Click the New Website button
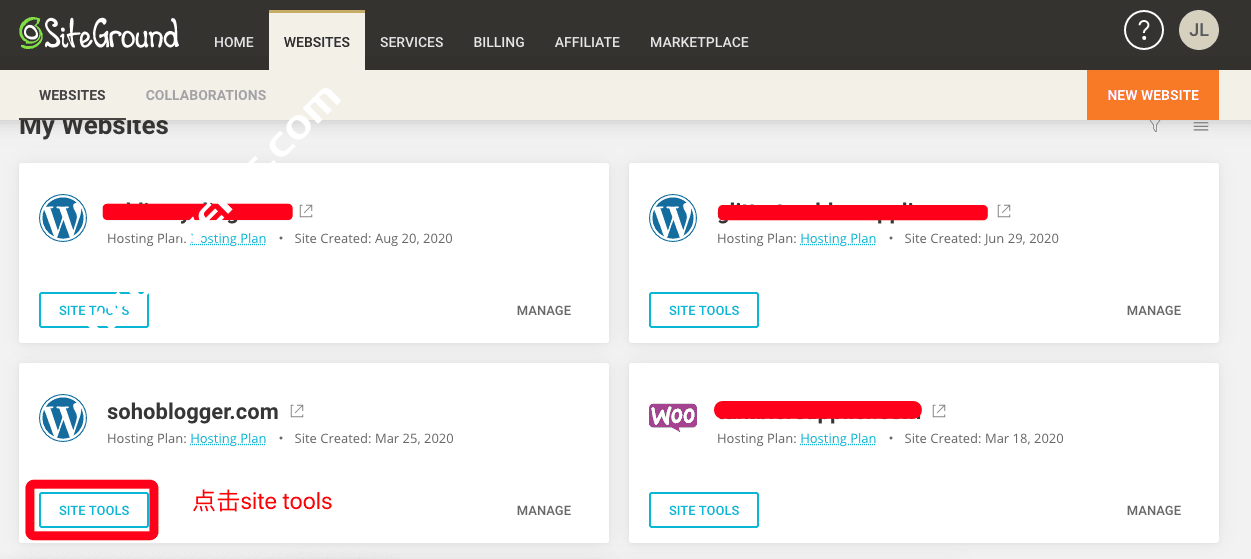 [1152, 95]
